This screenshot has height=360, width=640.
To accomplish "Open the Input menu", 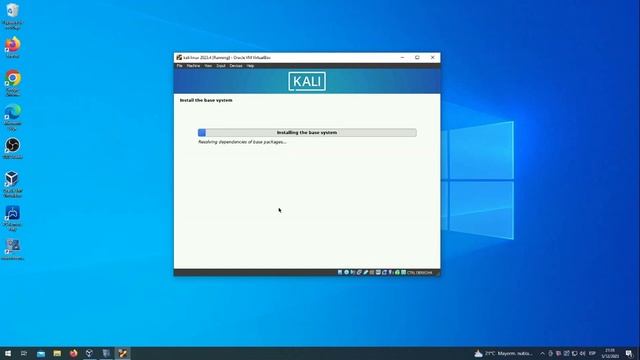I will click(x=221, y=66).
